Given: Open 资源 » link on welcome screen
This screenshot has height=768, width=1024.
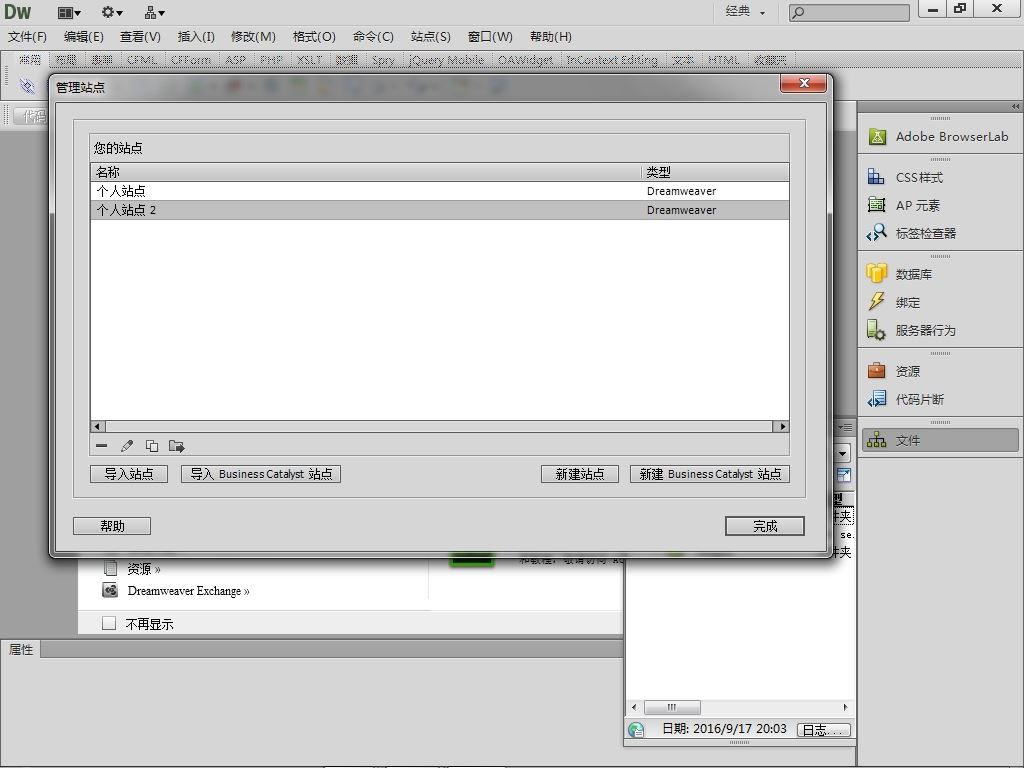Looking at the screenshot, I should tap(143, 569).
